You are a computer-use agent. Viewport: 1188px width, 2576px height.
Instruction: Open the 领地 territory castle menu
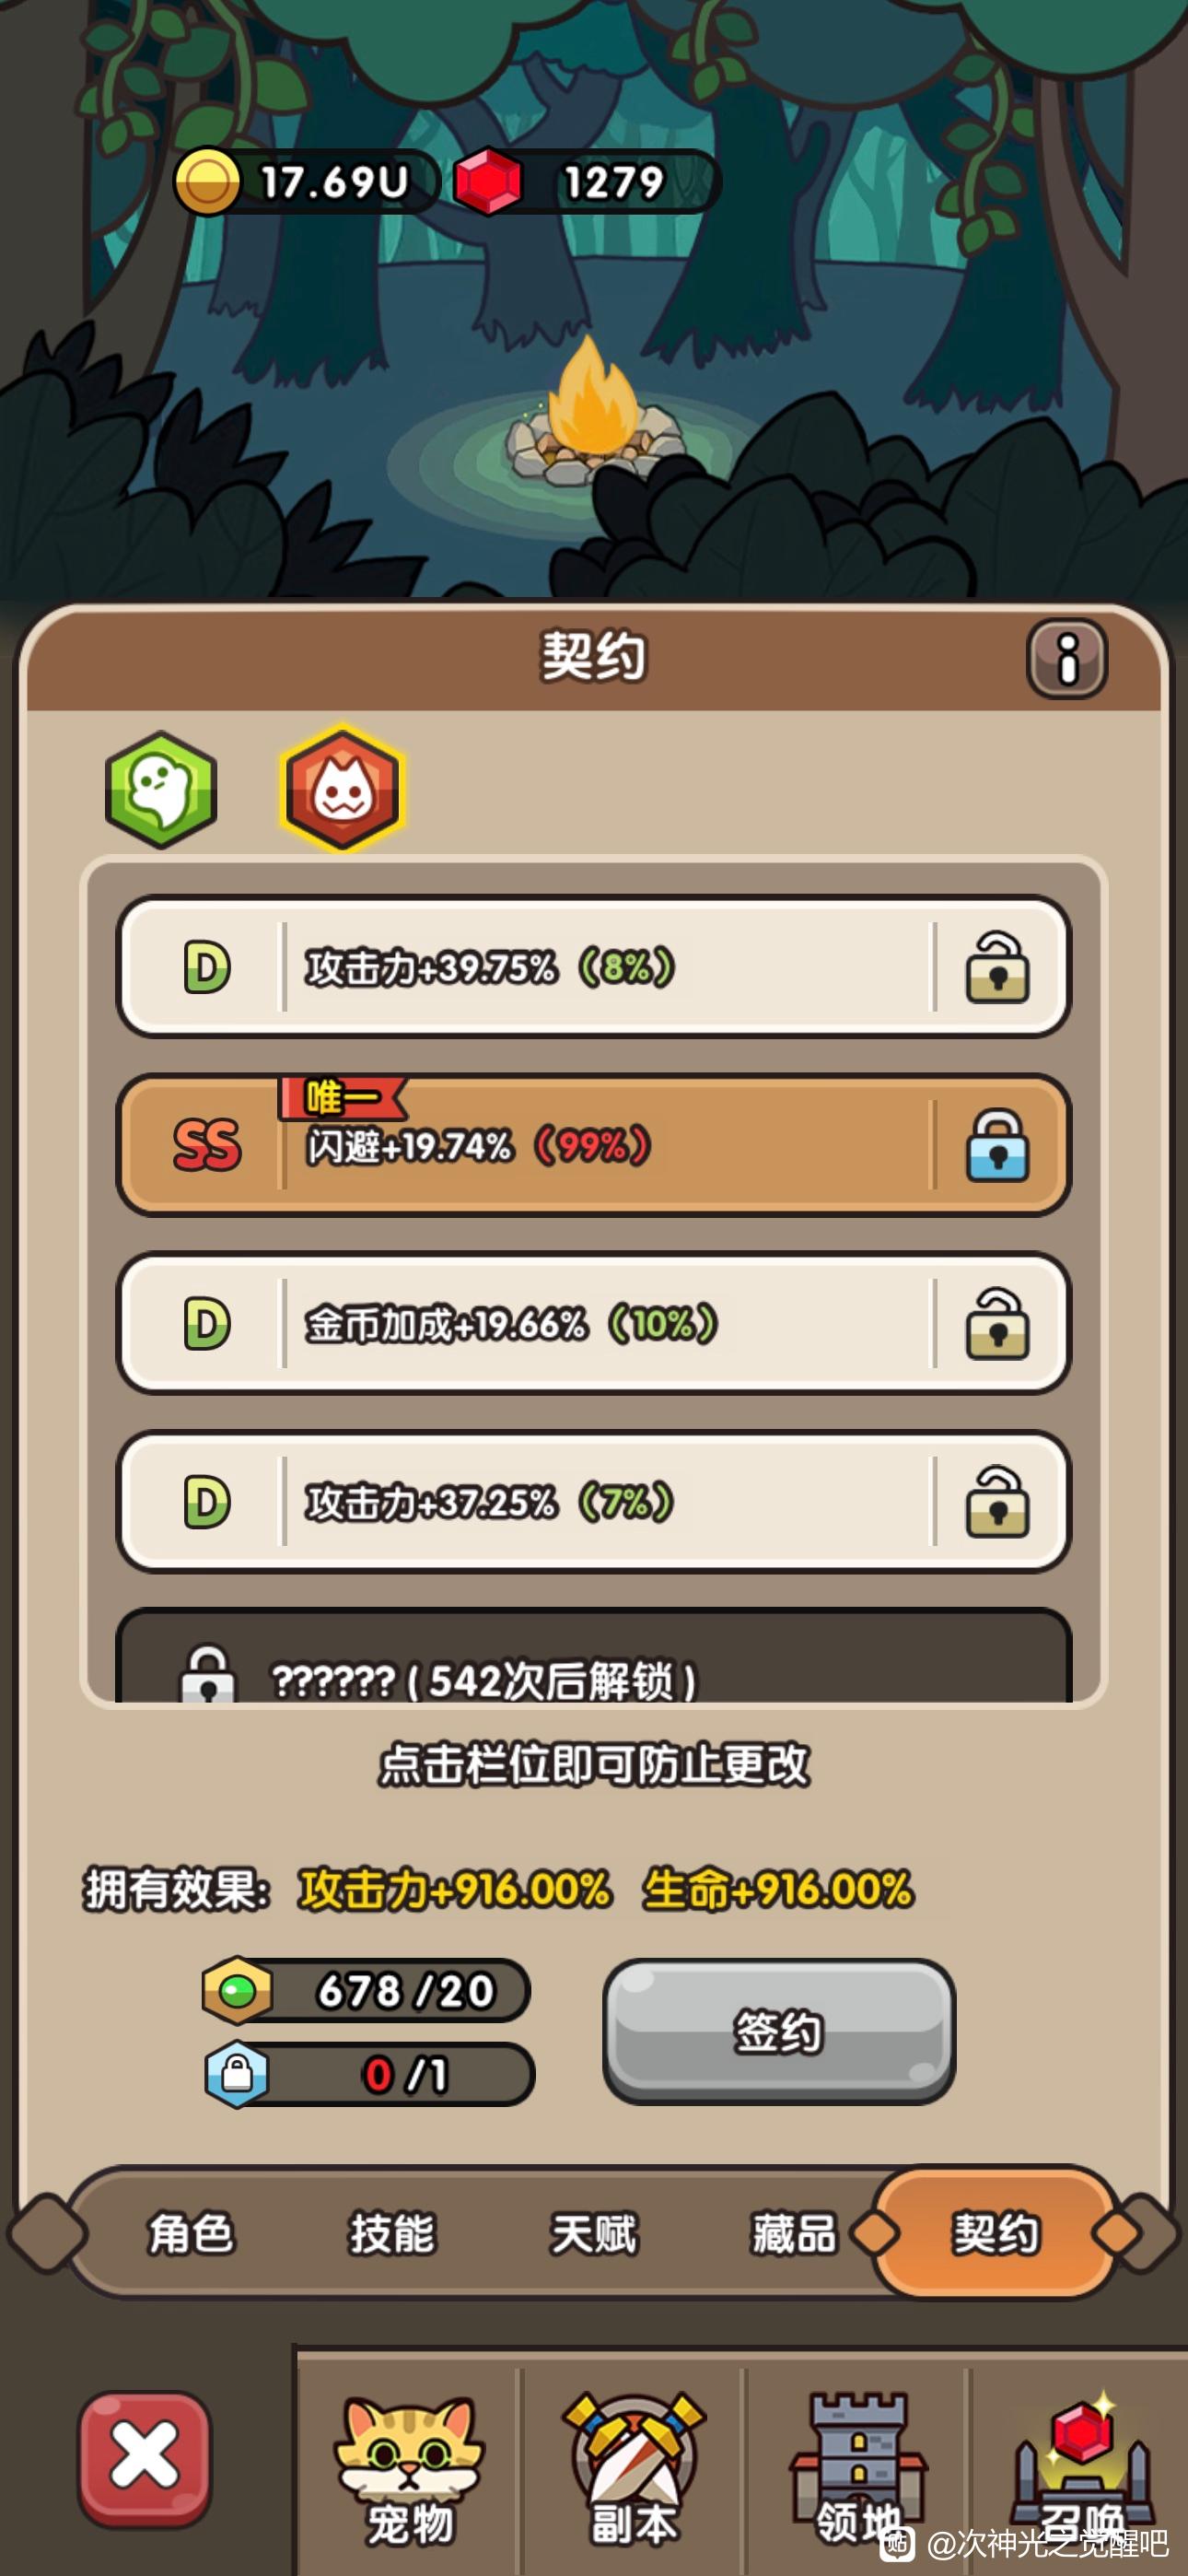(x=858, y=2468)
